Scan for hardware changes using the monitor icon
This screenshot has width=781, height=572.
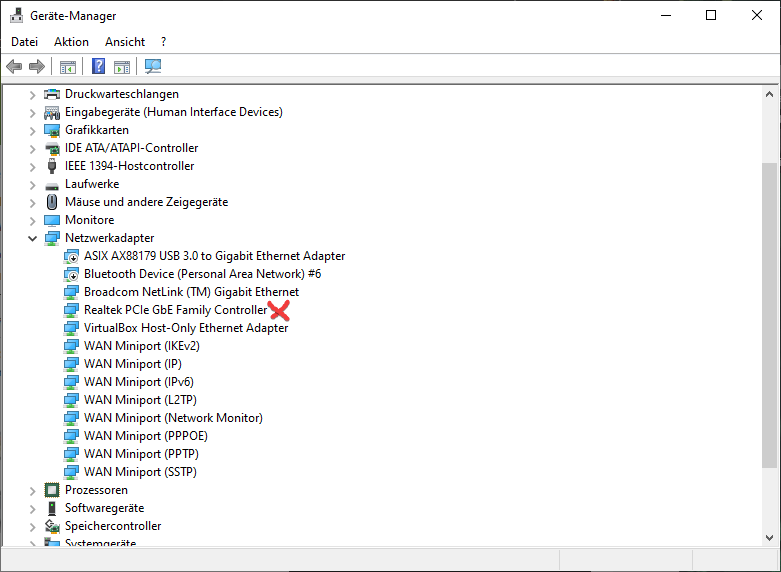click(x=153, y=67)
